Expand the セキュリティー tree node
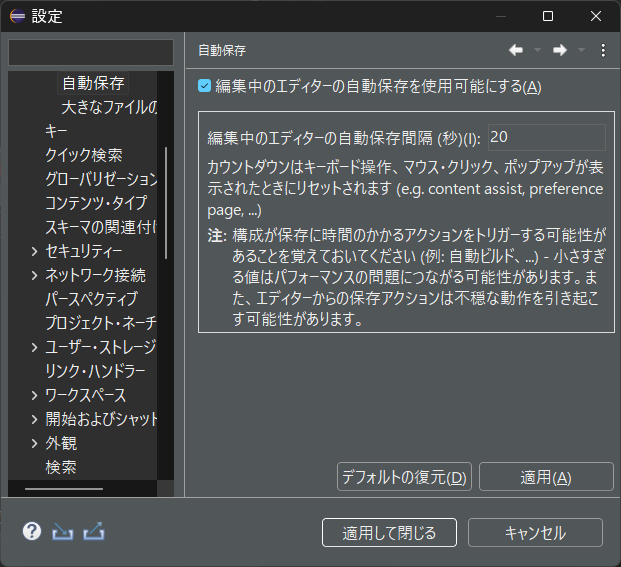 [x=35, y=251]
